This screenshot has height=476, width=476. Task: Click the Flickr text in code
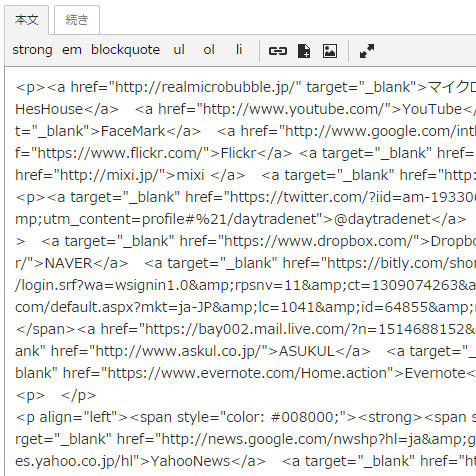(238, 153)
